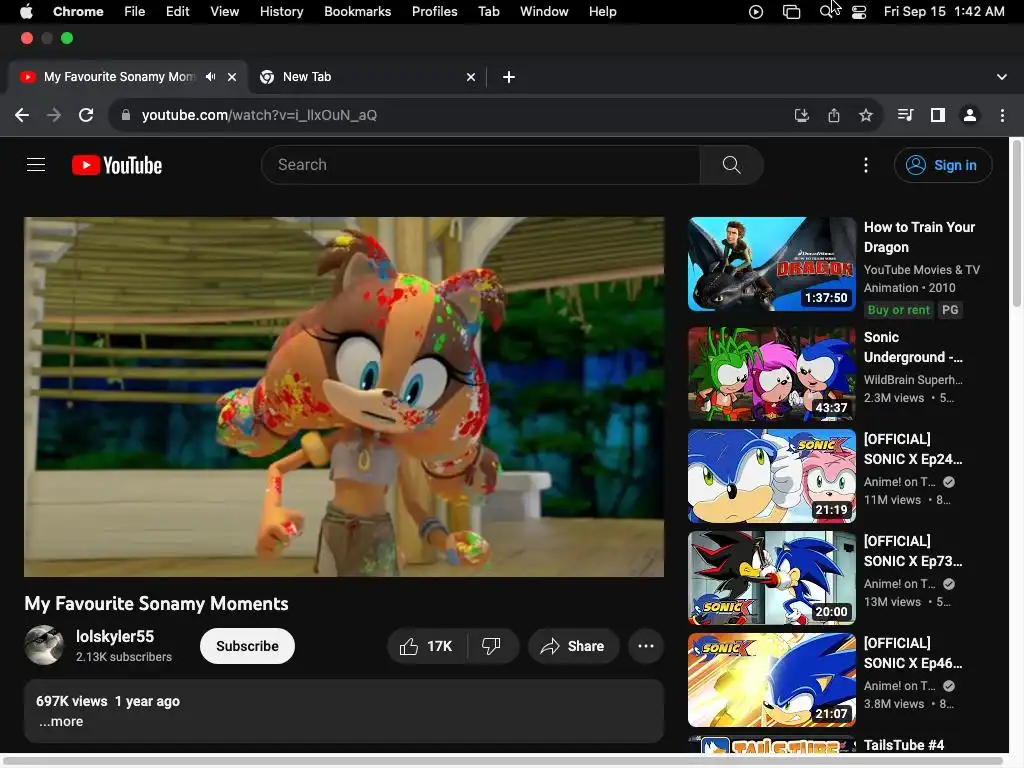Open the YouTube guide hamburger menu
Viewport: 1024px width, 768px height.
pos(36,165)
